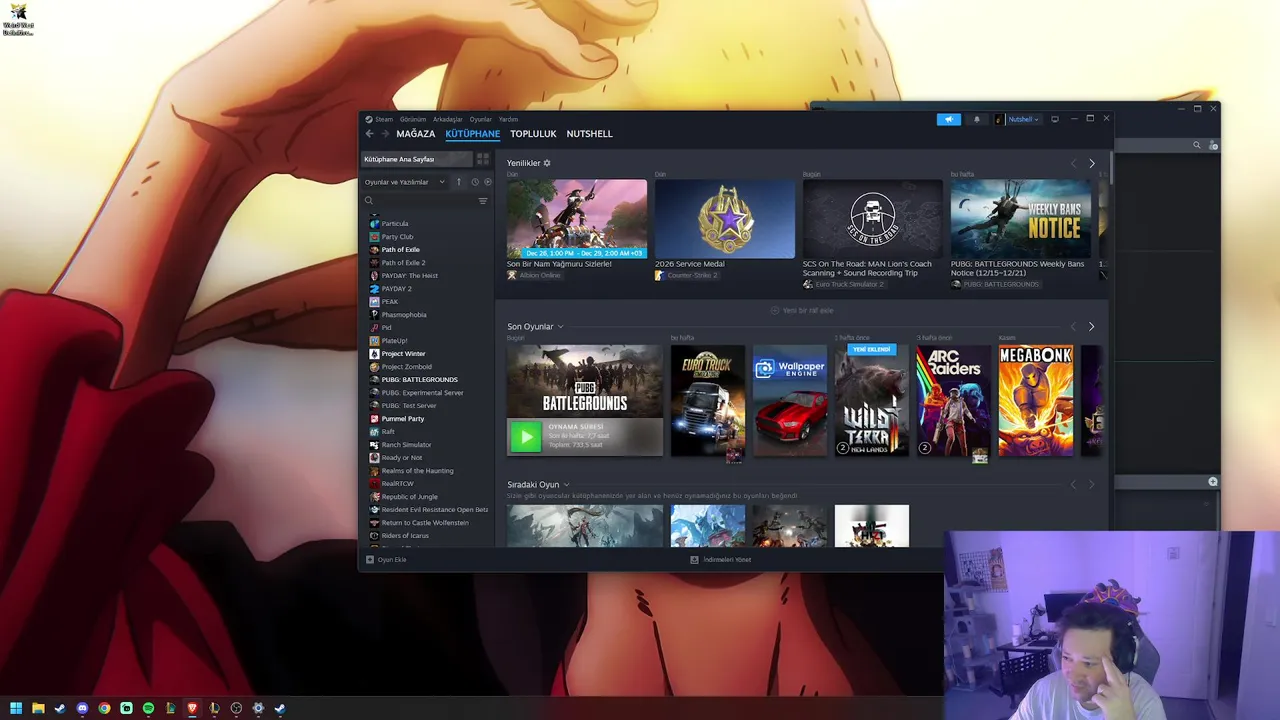Select PAYDAY: The Heist in list

[409, 276]
